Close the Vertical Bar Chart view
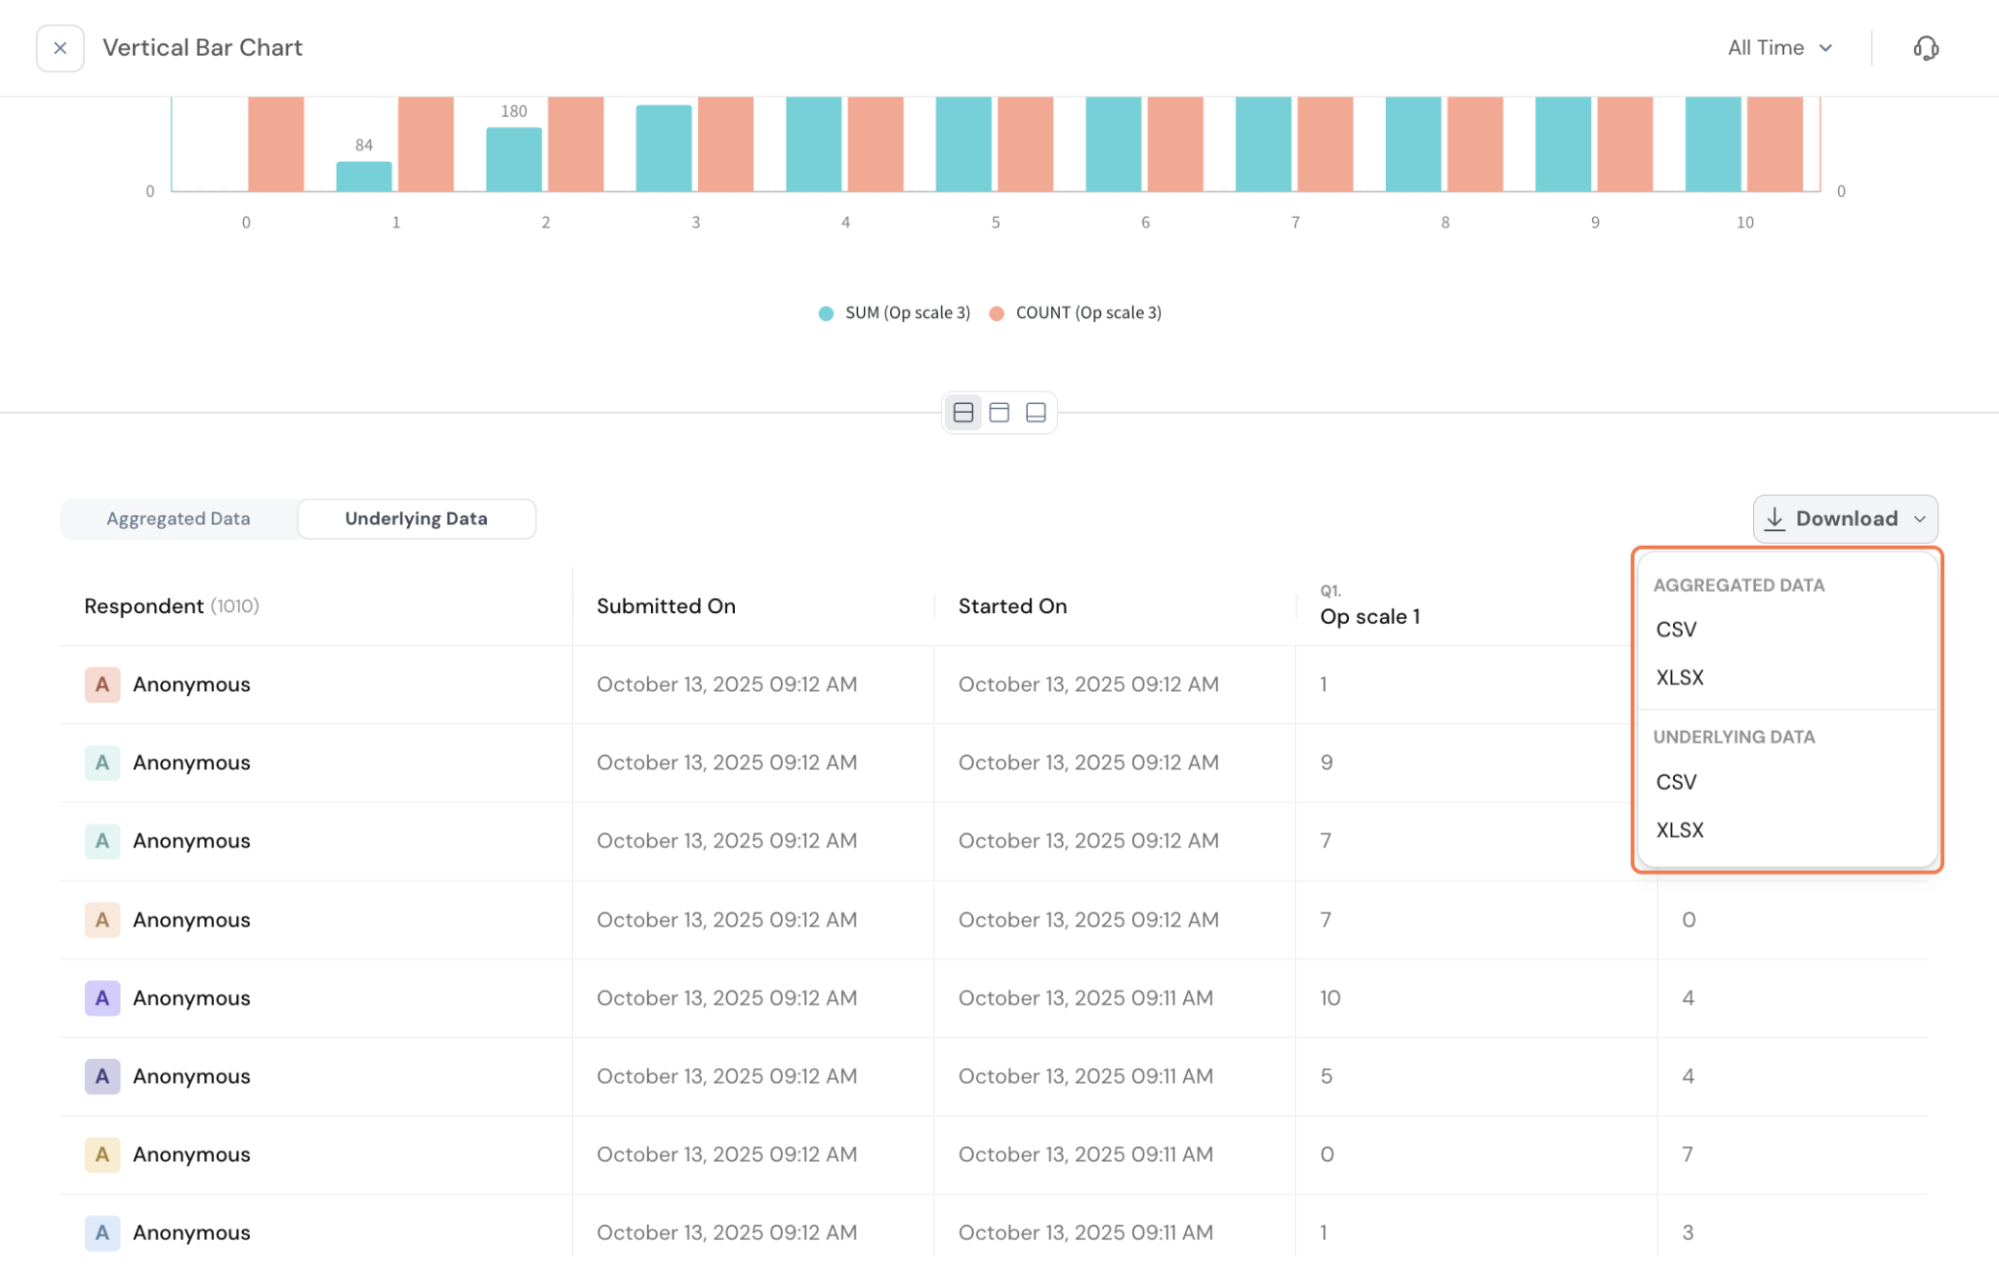1999x1268 pixels. coord(60,48)
